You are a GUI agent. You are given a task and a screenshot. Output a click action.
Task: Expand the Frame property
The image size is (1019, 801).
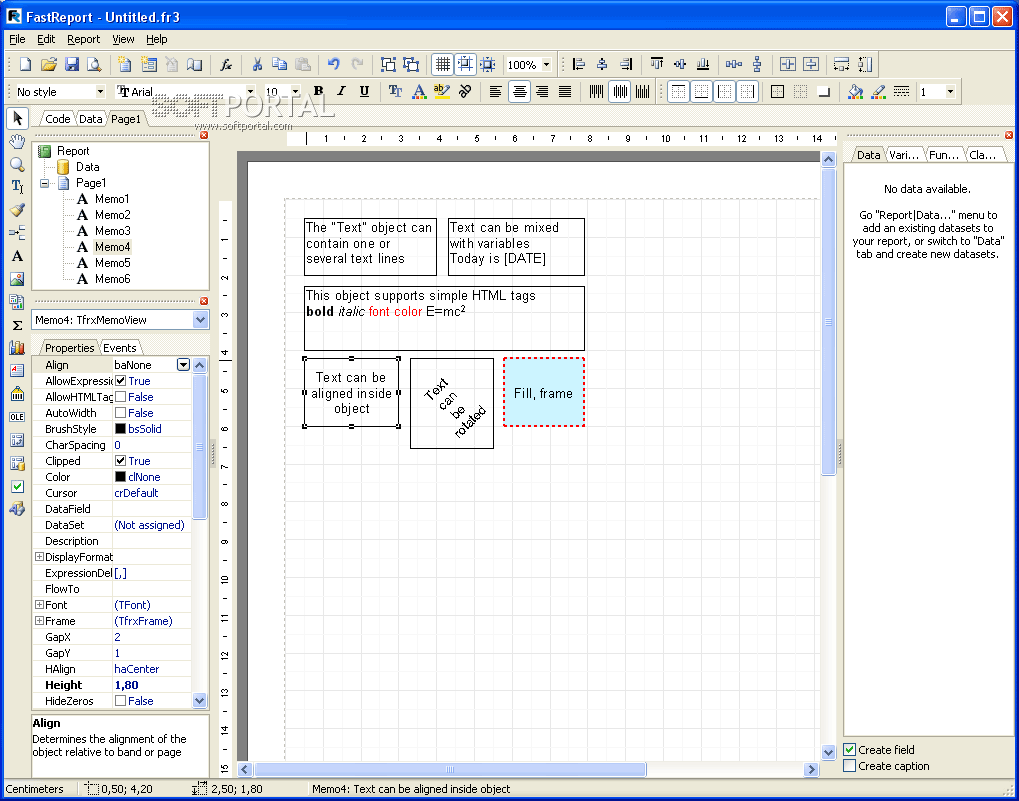(x=39, y=620)
